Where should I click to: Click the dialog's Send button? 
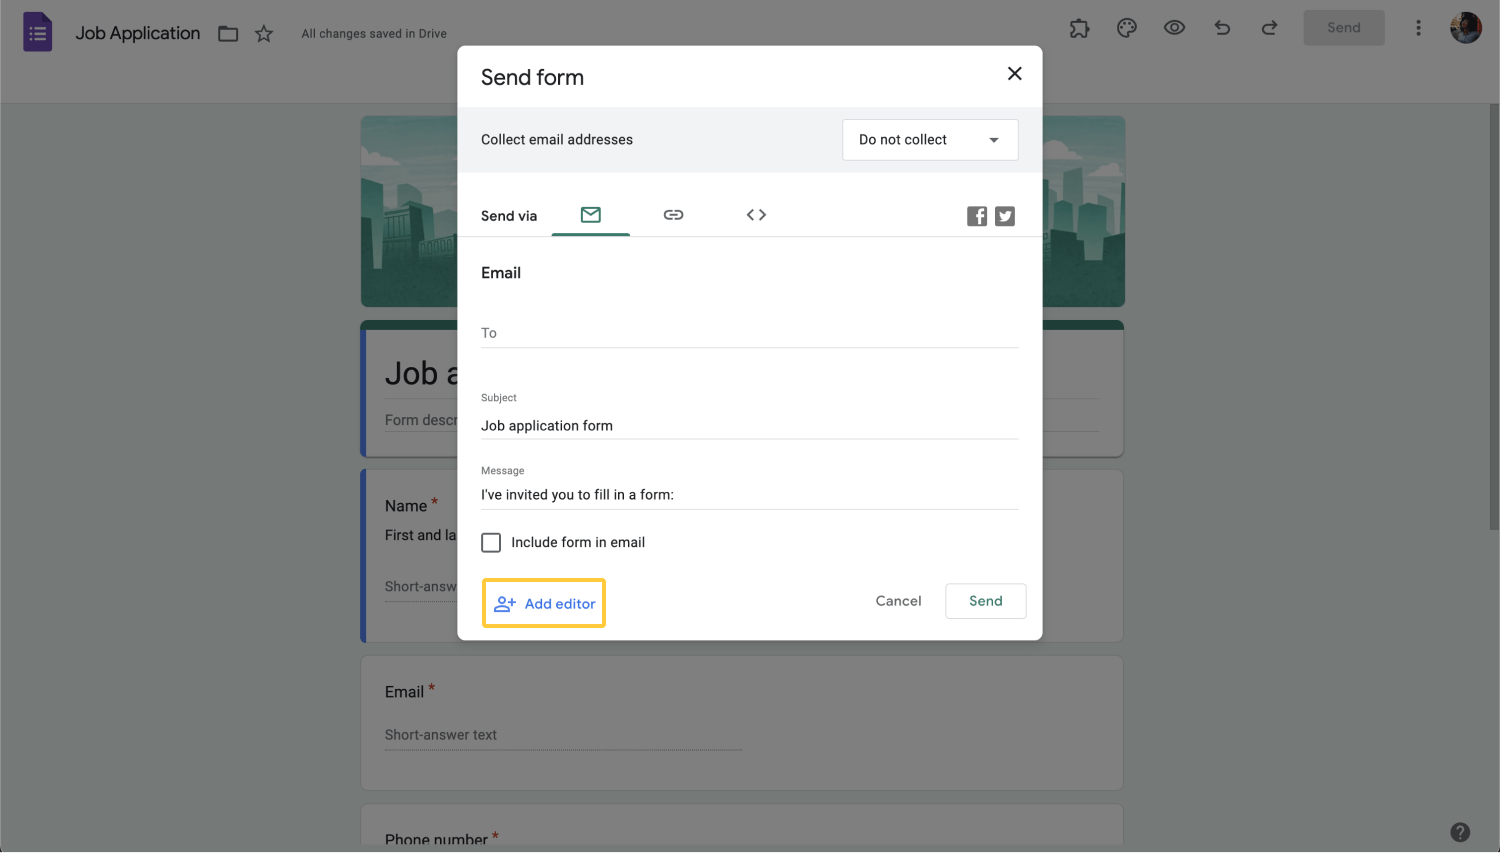tap(986, 601)
